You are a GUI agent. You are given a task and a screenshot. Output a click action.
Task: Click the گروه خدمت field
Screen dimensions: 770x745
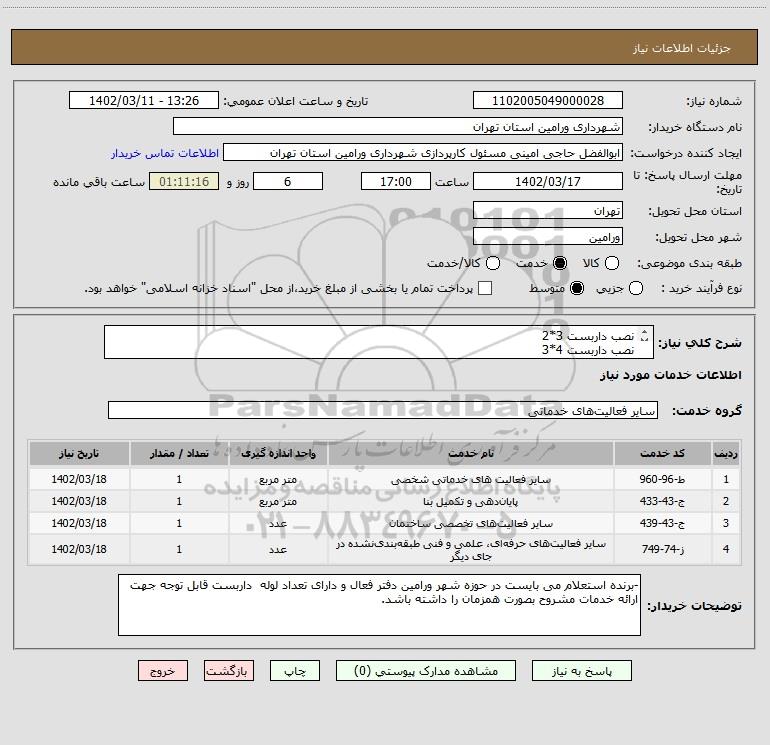coord(383,411)
